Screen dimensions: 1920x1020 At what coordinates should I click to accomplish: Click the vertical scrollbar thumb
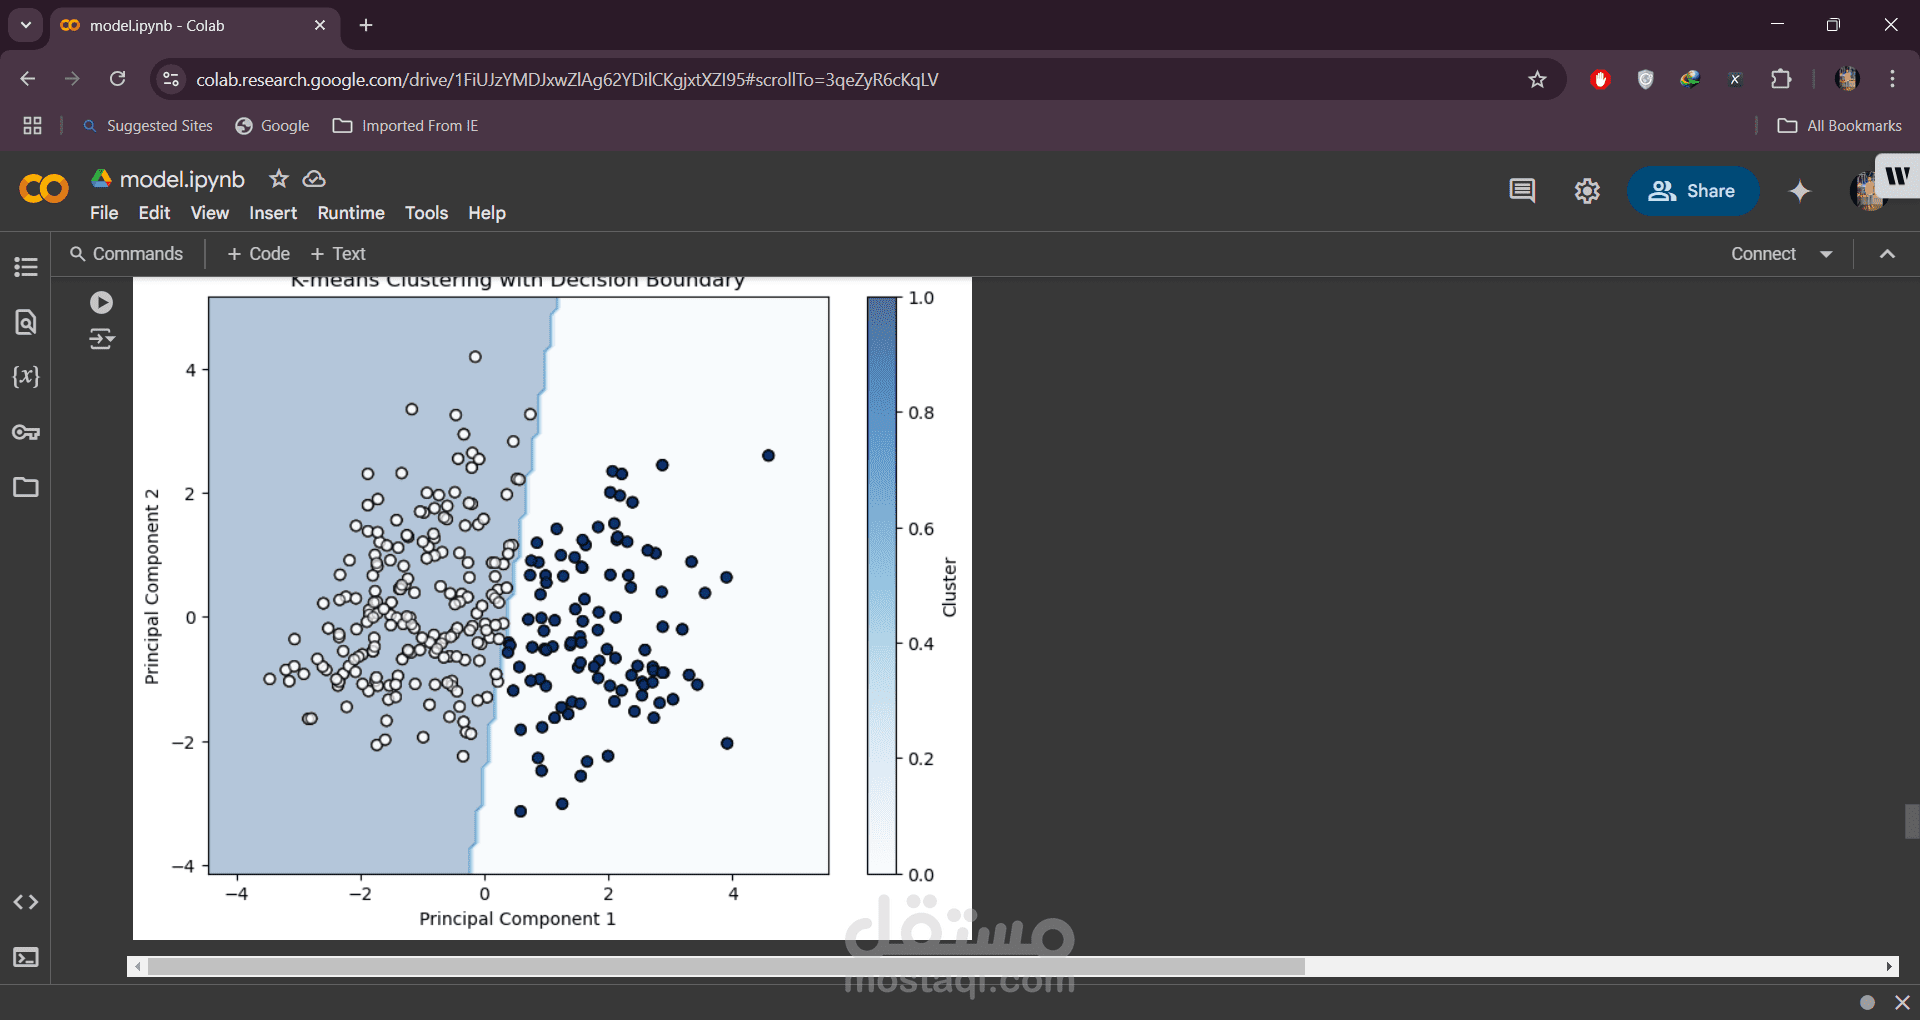click(x=1912, y=821)
